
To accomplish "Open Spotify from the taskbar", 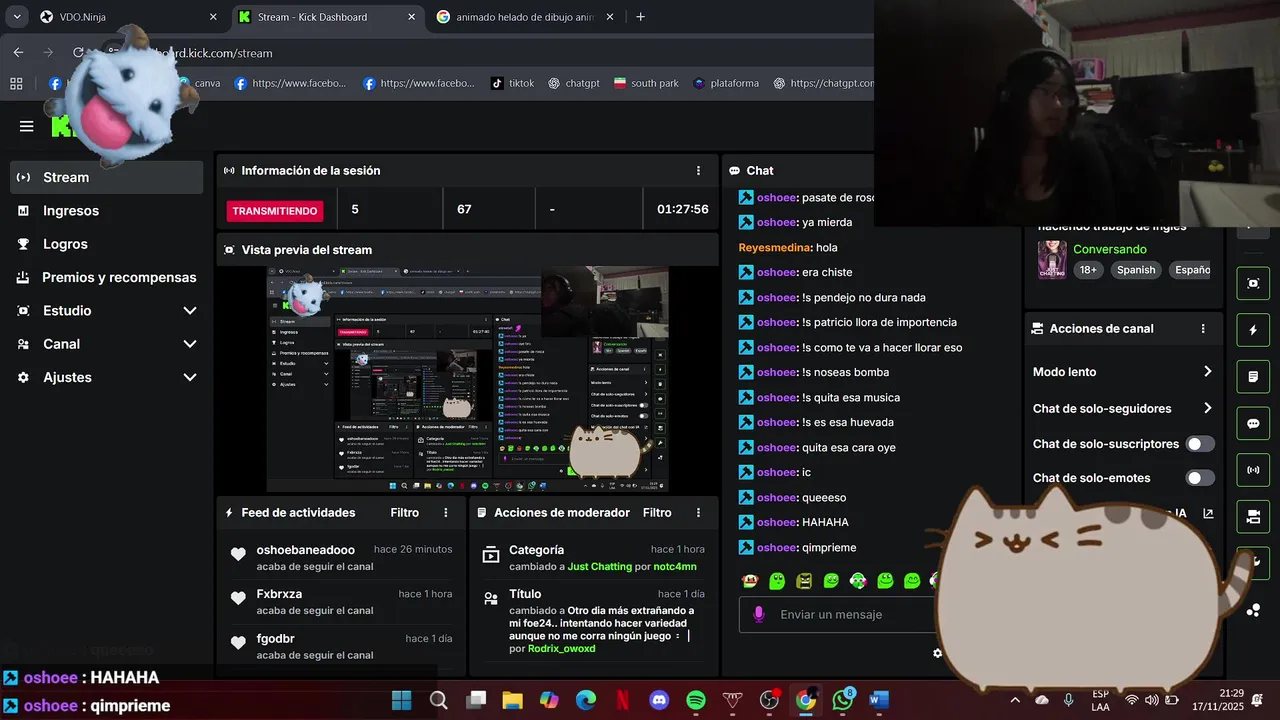I will (x=696, y=700).
